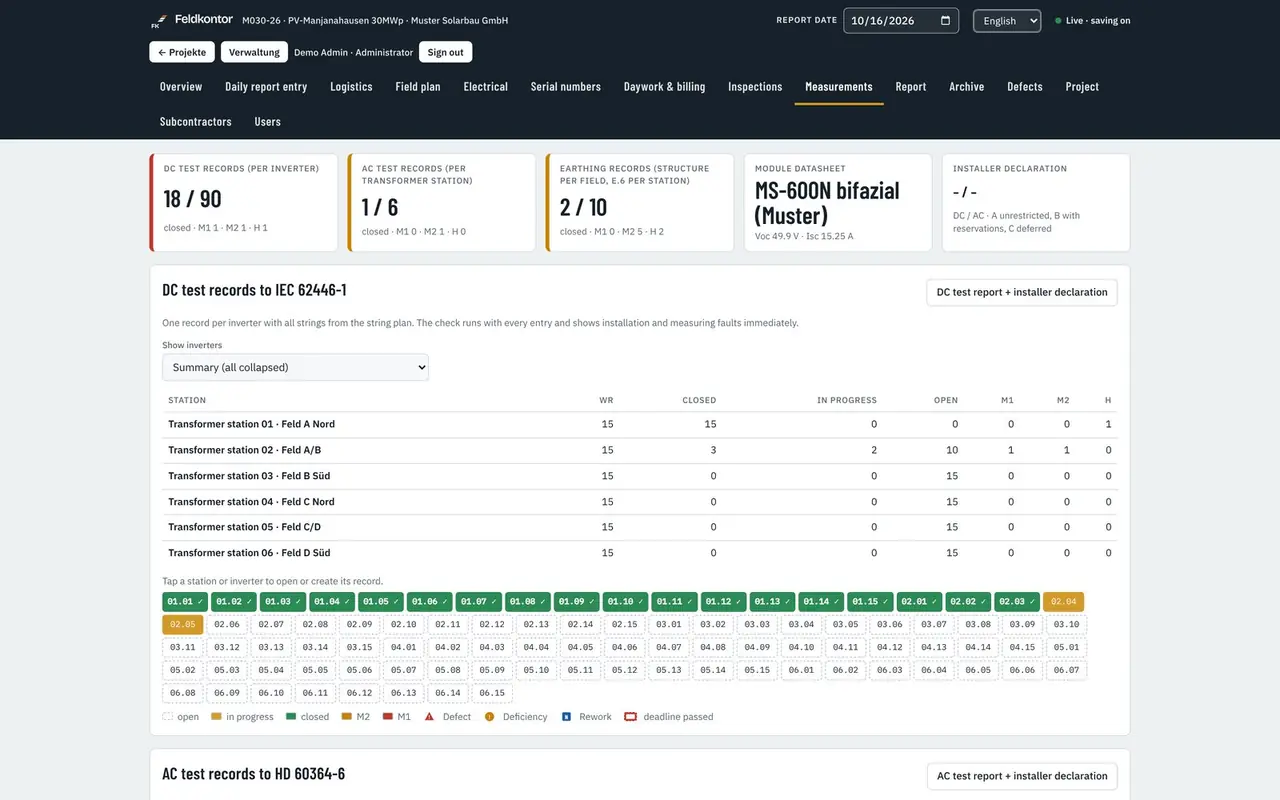Go to the Defects tab
Screen dimensions: 1280x800
click(1025, 87)
